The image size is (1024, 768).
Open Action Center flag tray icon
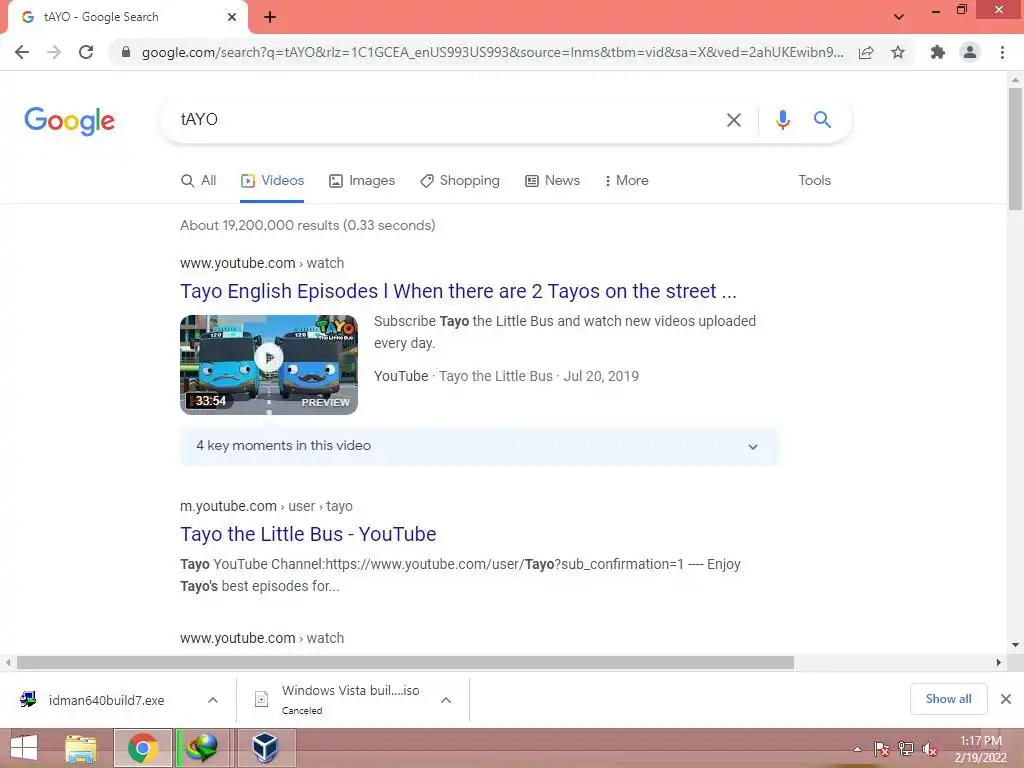[881, 749]
